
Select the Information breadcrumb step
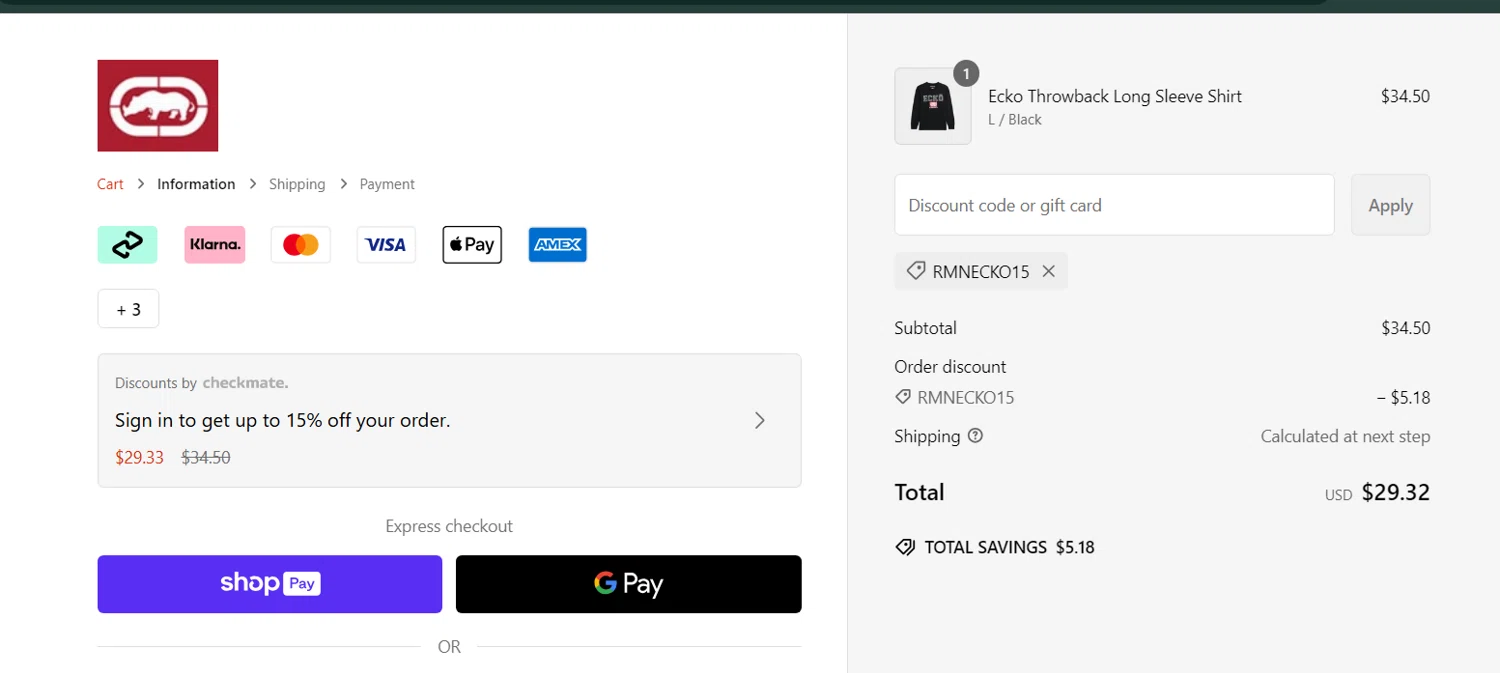(196, 184)
